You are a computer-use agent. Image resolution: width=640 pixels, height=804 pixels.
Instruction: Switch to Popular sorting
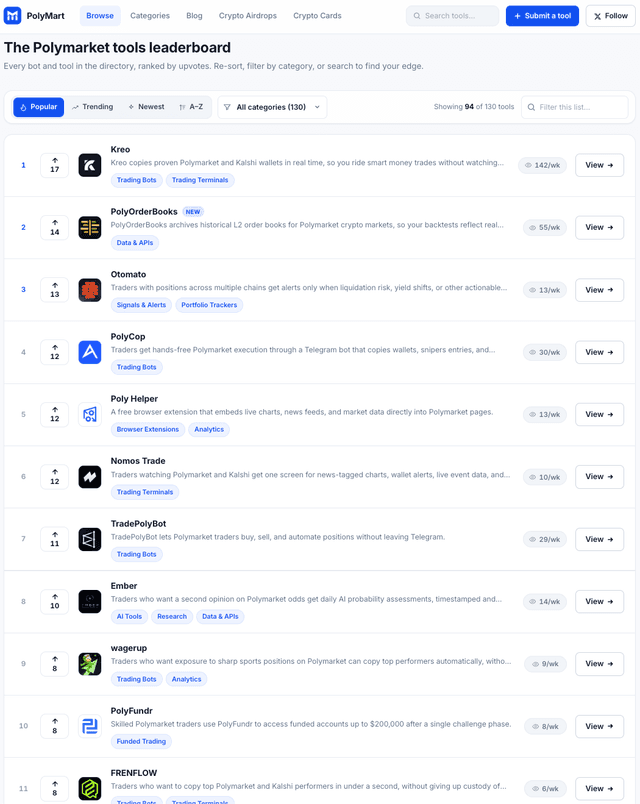tap(38, 107)
